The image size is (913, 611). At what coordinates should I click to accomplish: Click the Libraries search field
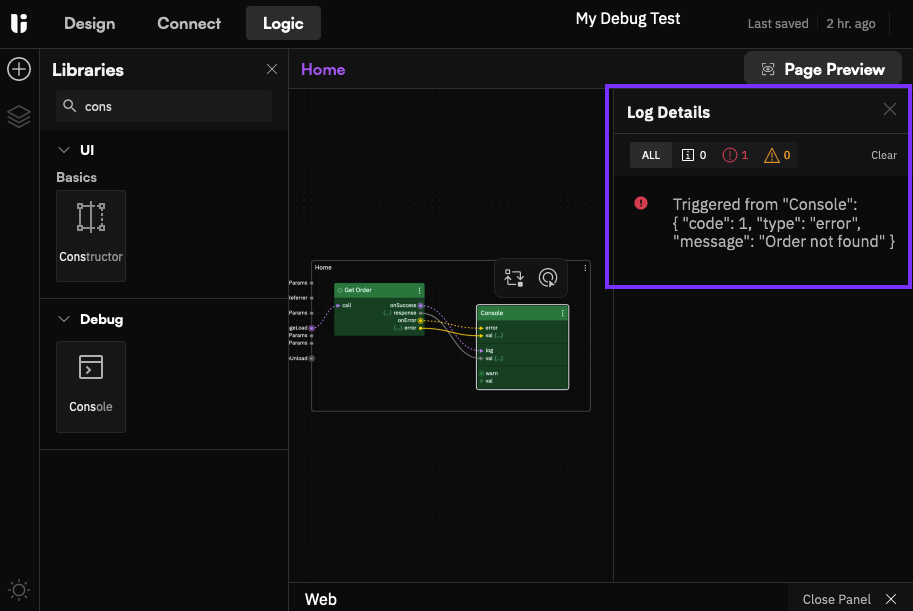(164, 106)
